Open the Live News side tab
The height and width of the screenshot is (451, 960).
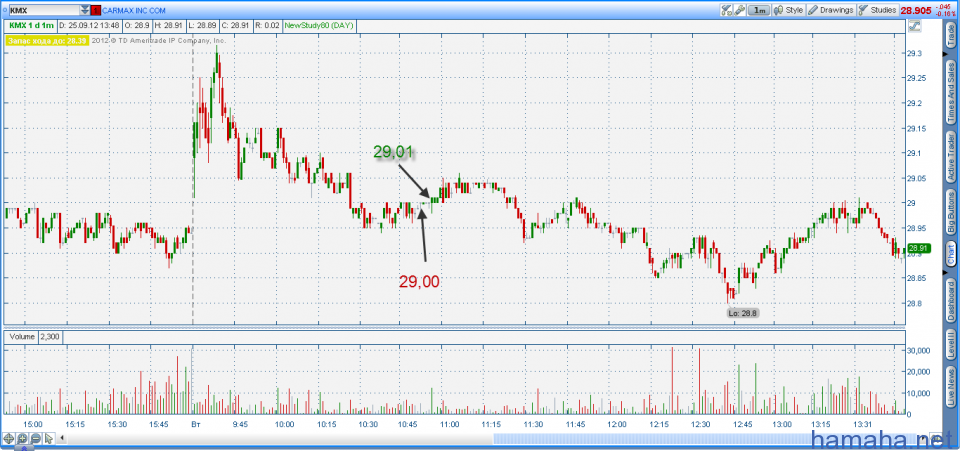[950, 386]
